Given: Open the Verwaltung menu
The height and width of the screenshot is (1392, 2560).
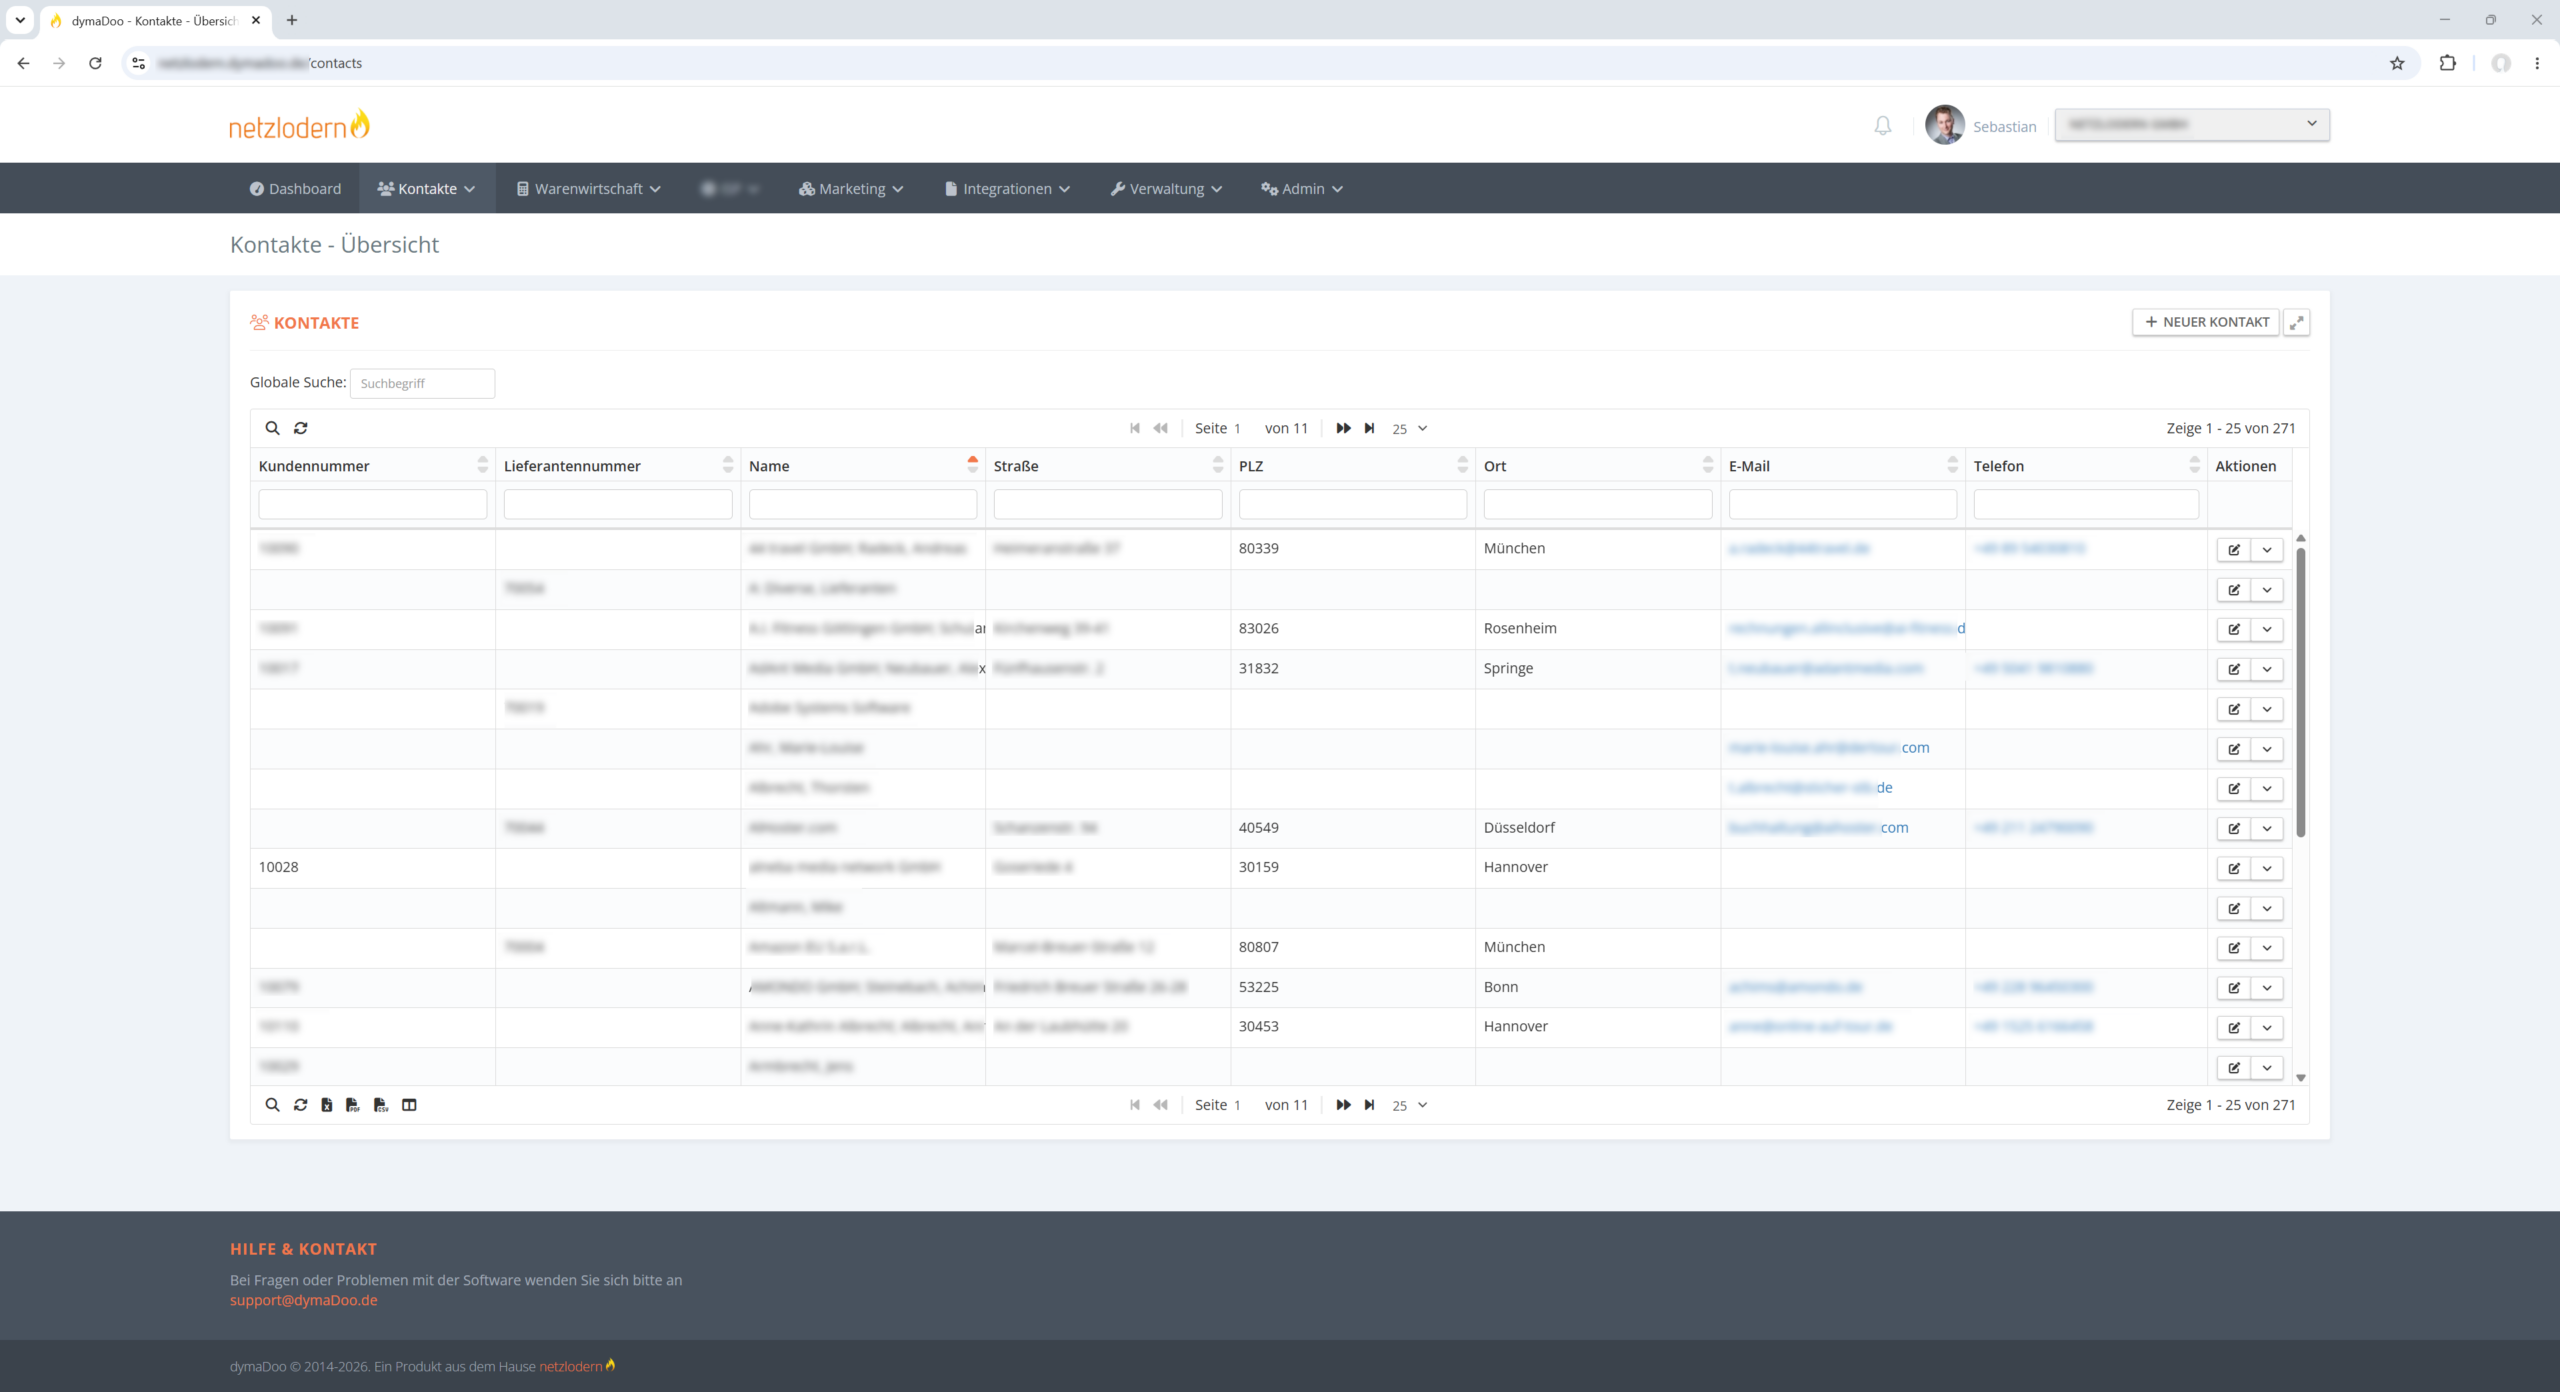Looking at the screenshot, I should coord(1166,189).
